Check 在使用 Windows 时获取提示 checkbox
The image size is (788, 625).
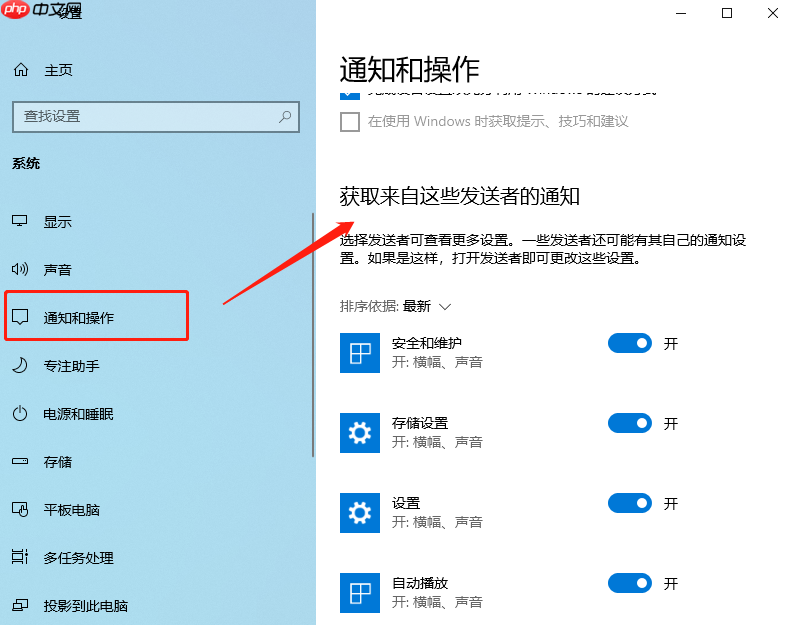(350, 122)
